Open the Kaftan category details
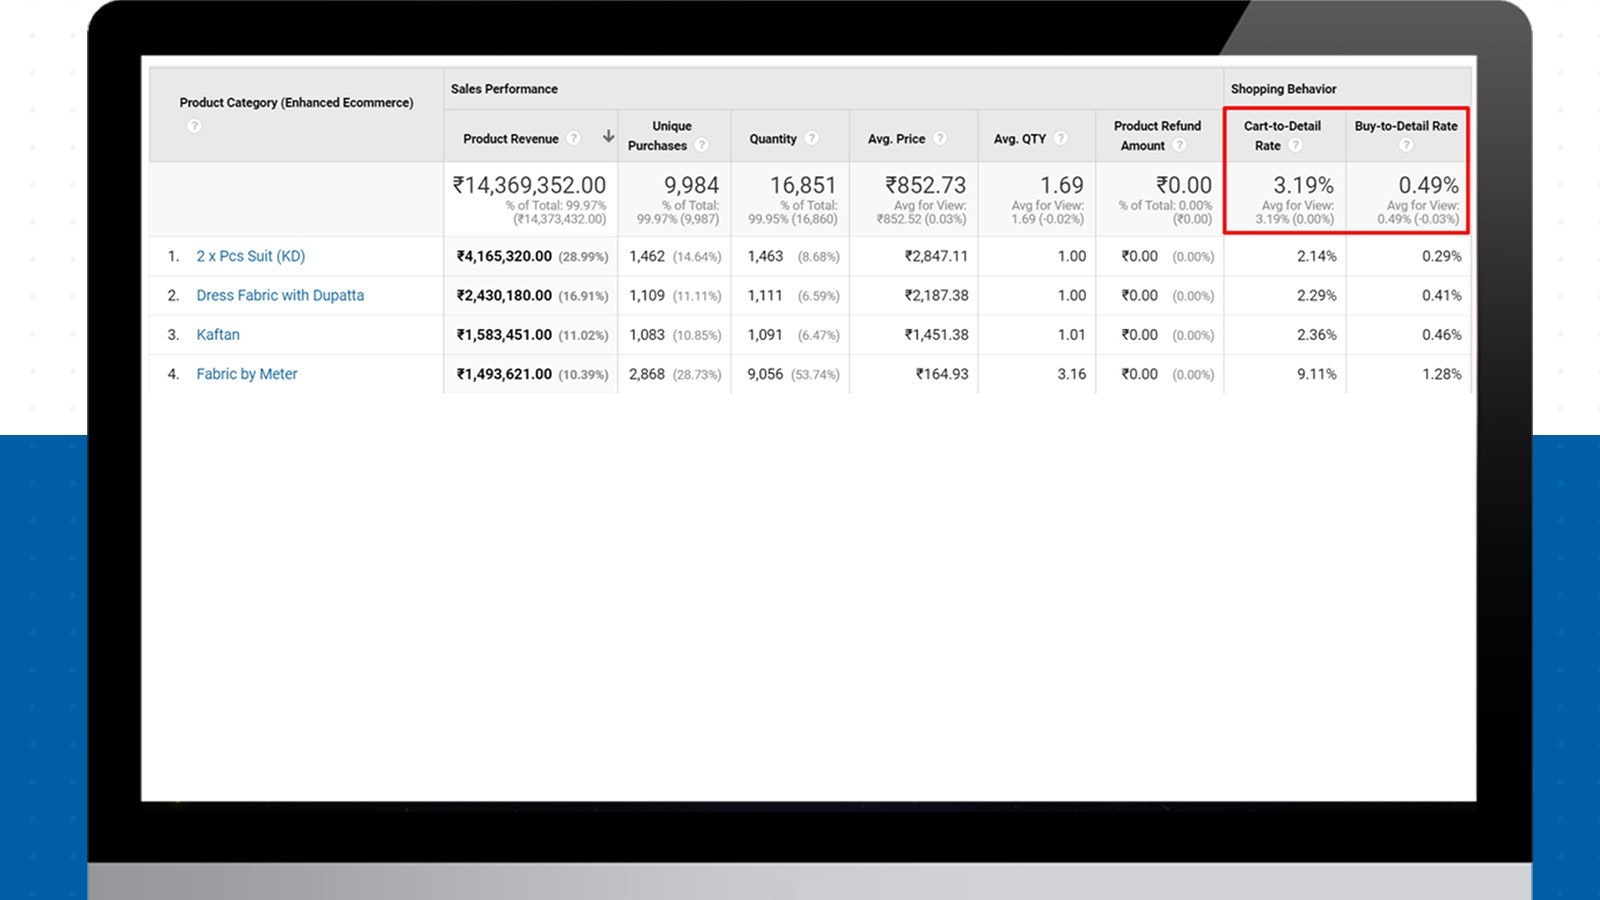This screenshot has width=1600, height=900. tap(218, 335)
